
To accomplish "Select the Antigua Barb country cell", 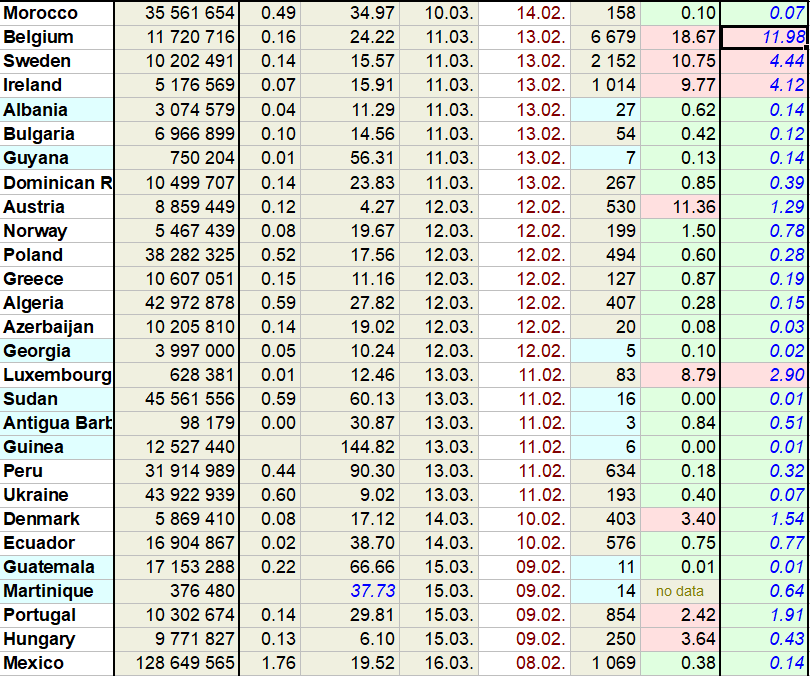I will (56, 423).
